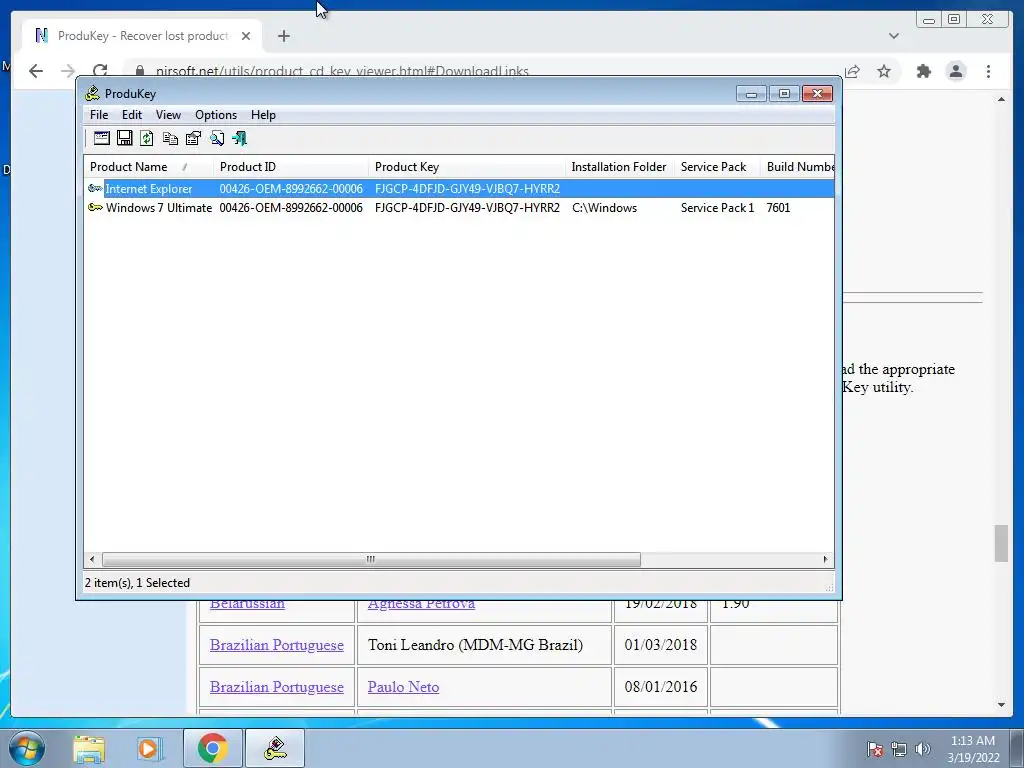The height and width of the screenshot is (768, 1024).
Task: Open the volume speaker tray icon
Action: pyautogui.click(x=923, y=749)
